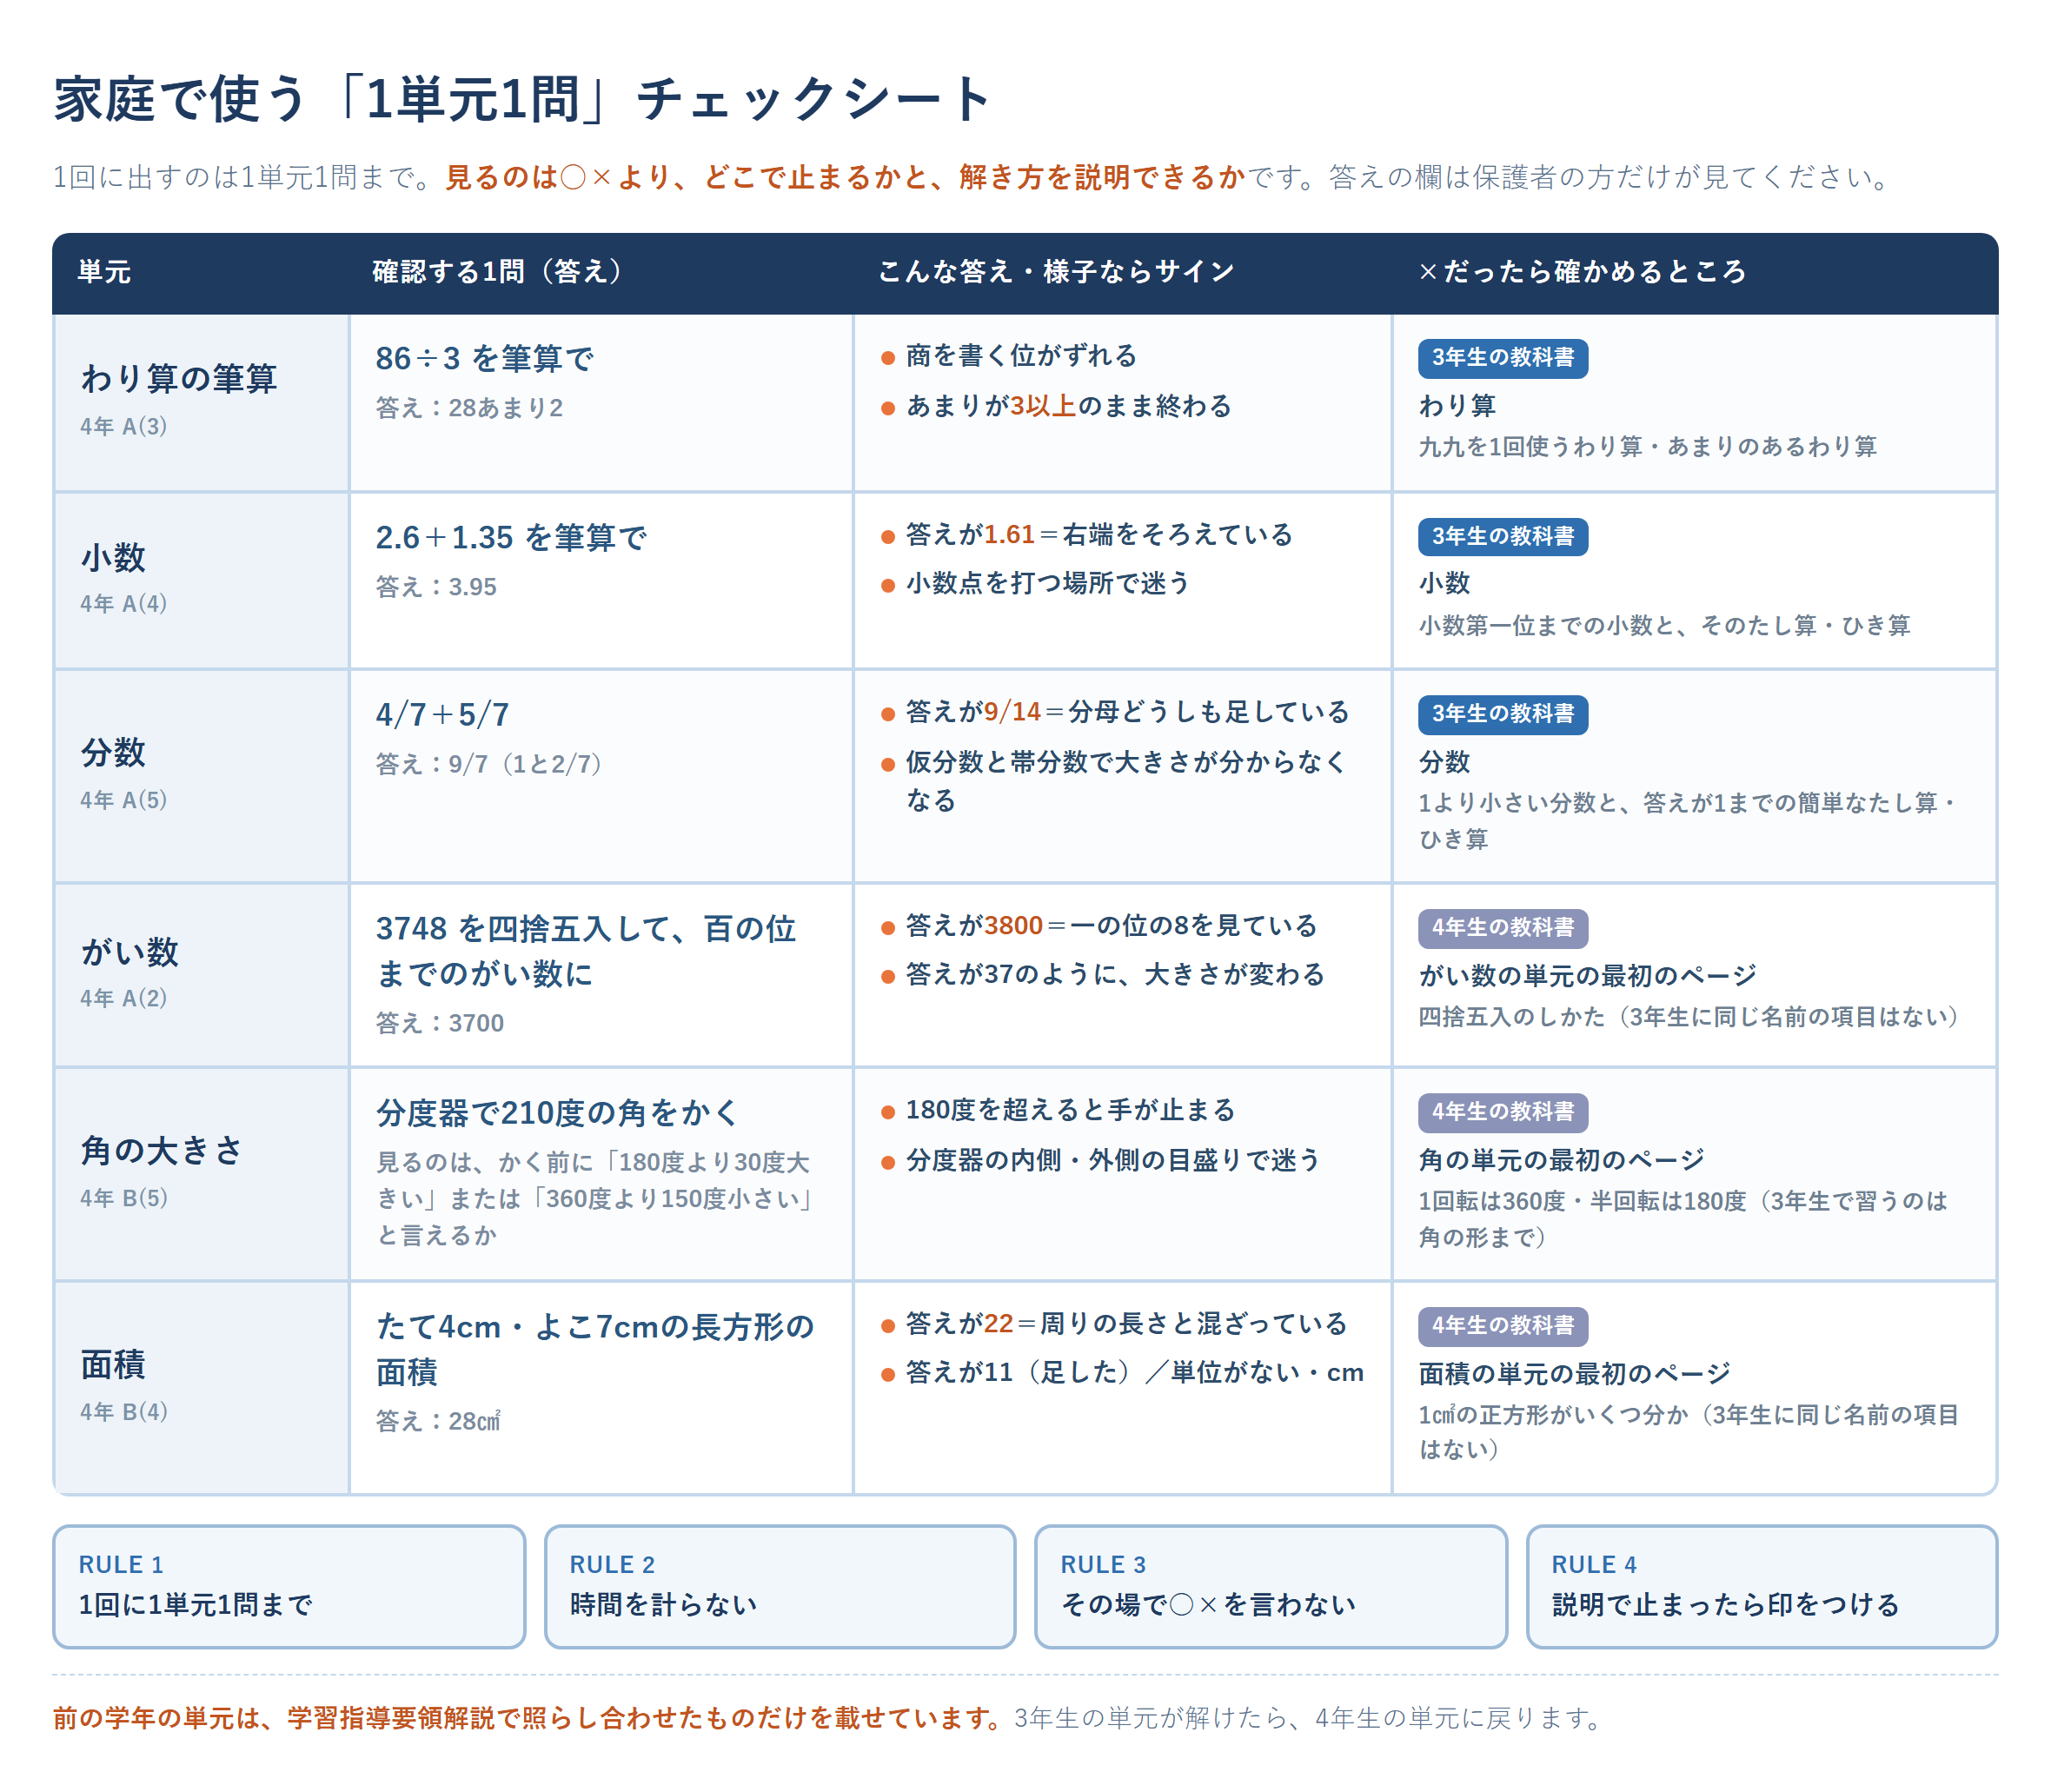Click the RULE 3 card その場で○×を言わない
The width and height of the screenshot is (2051, 1792).
1271,1587
